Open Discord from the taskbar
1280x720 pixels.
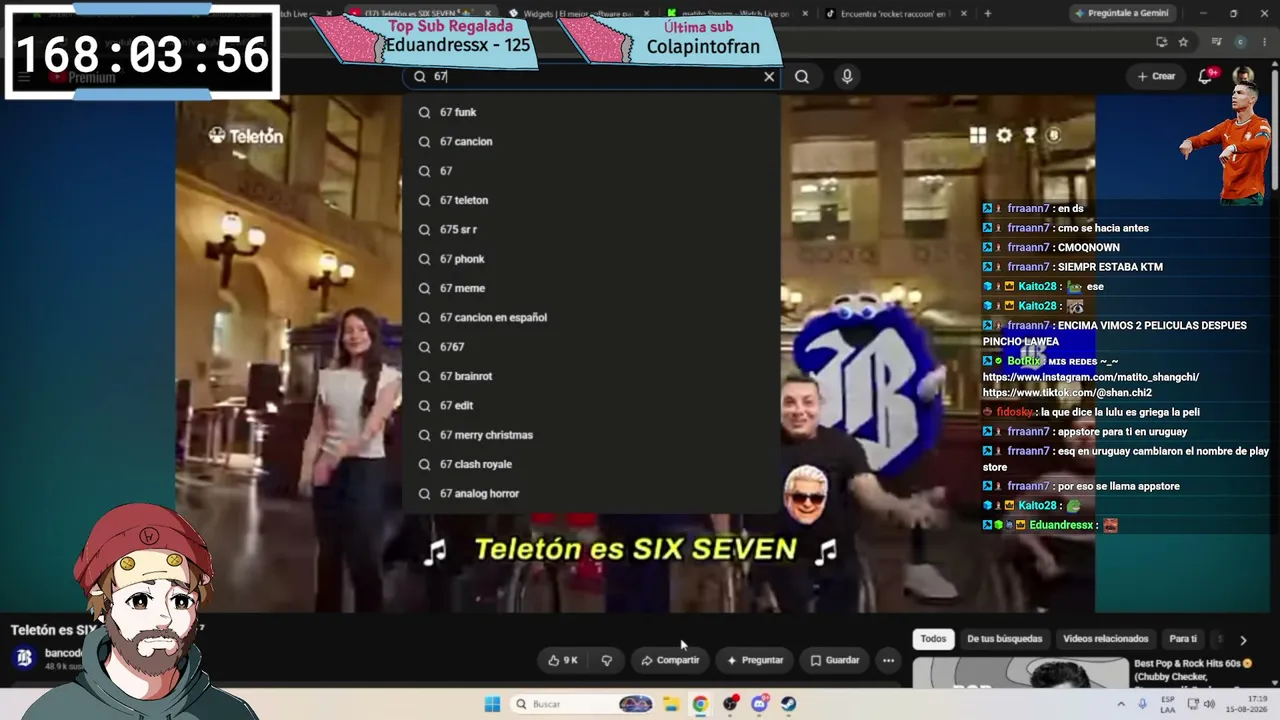click(x=760, y=704)
